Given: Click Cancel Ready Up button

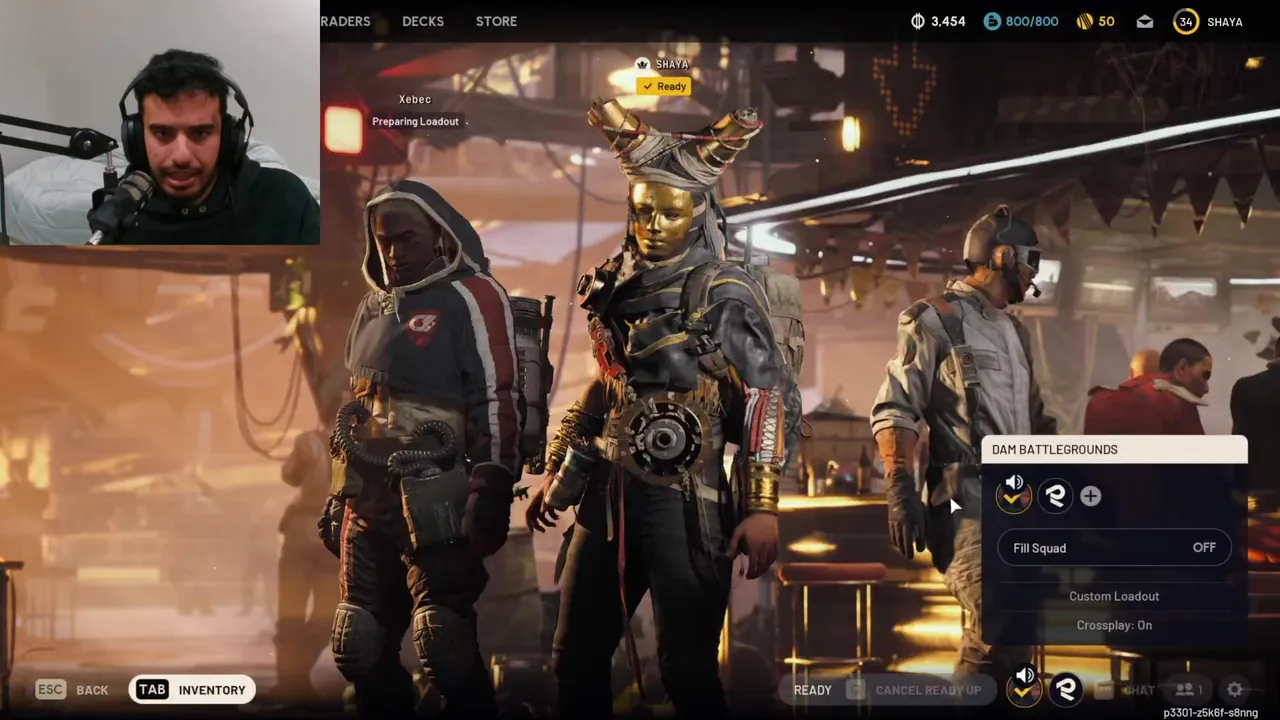Looking at the screenshot, I should point(928,690).
